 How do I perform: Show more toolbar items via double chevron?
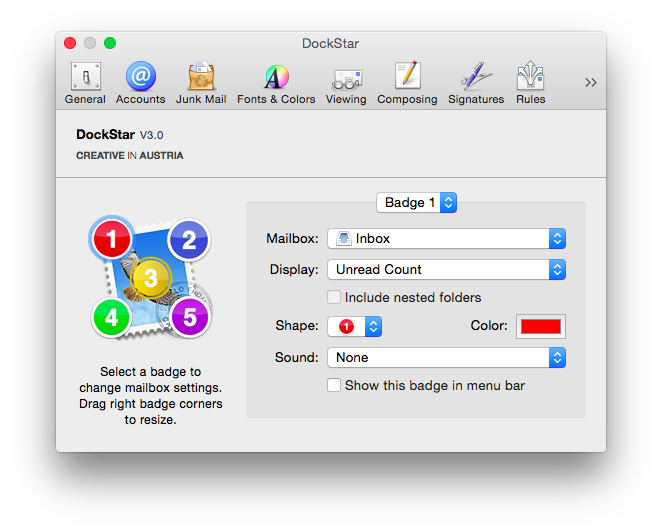(x=591, y=82)
